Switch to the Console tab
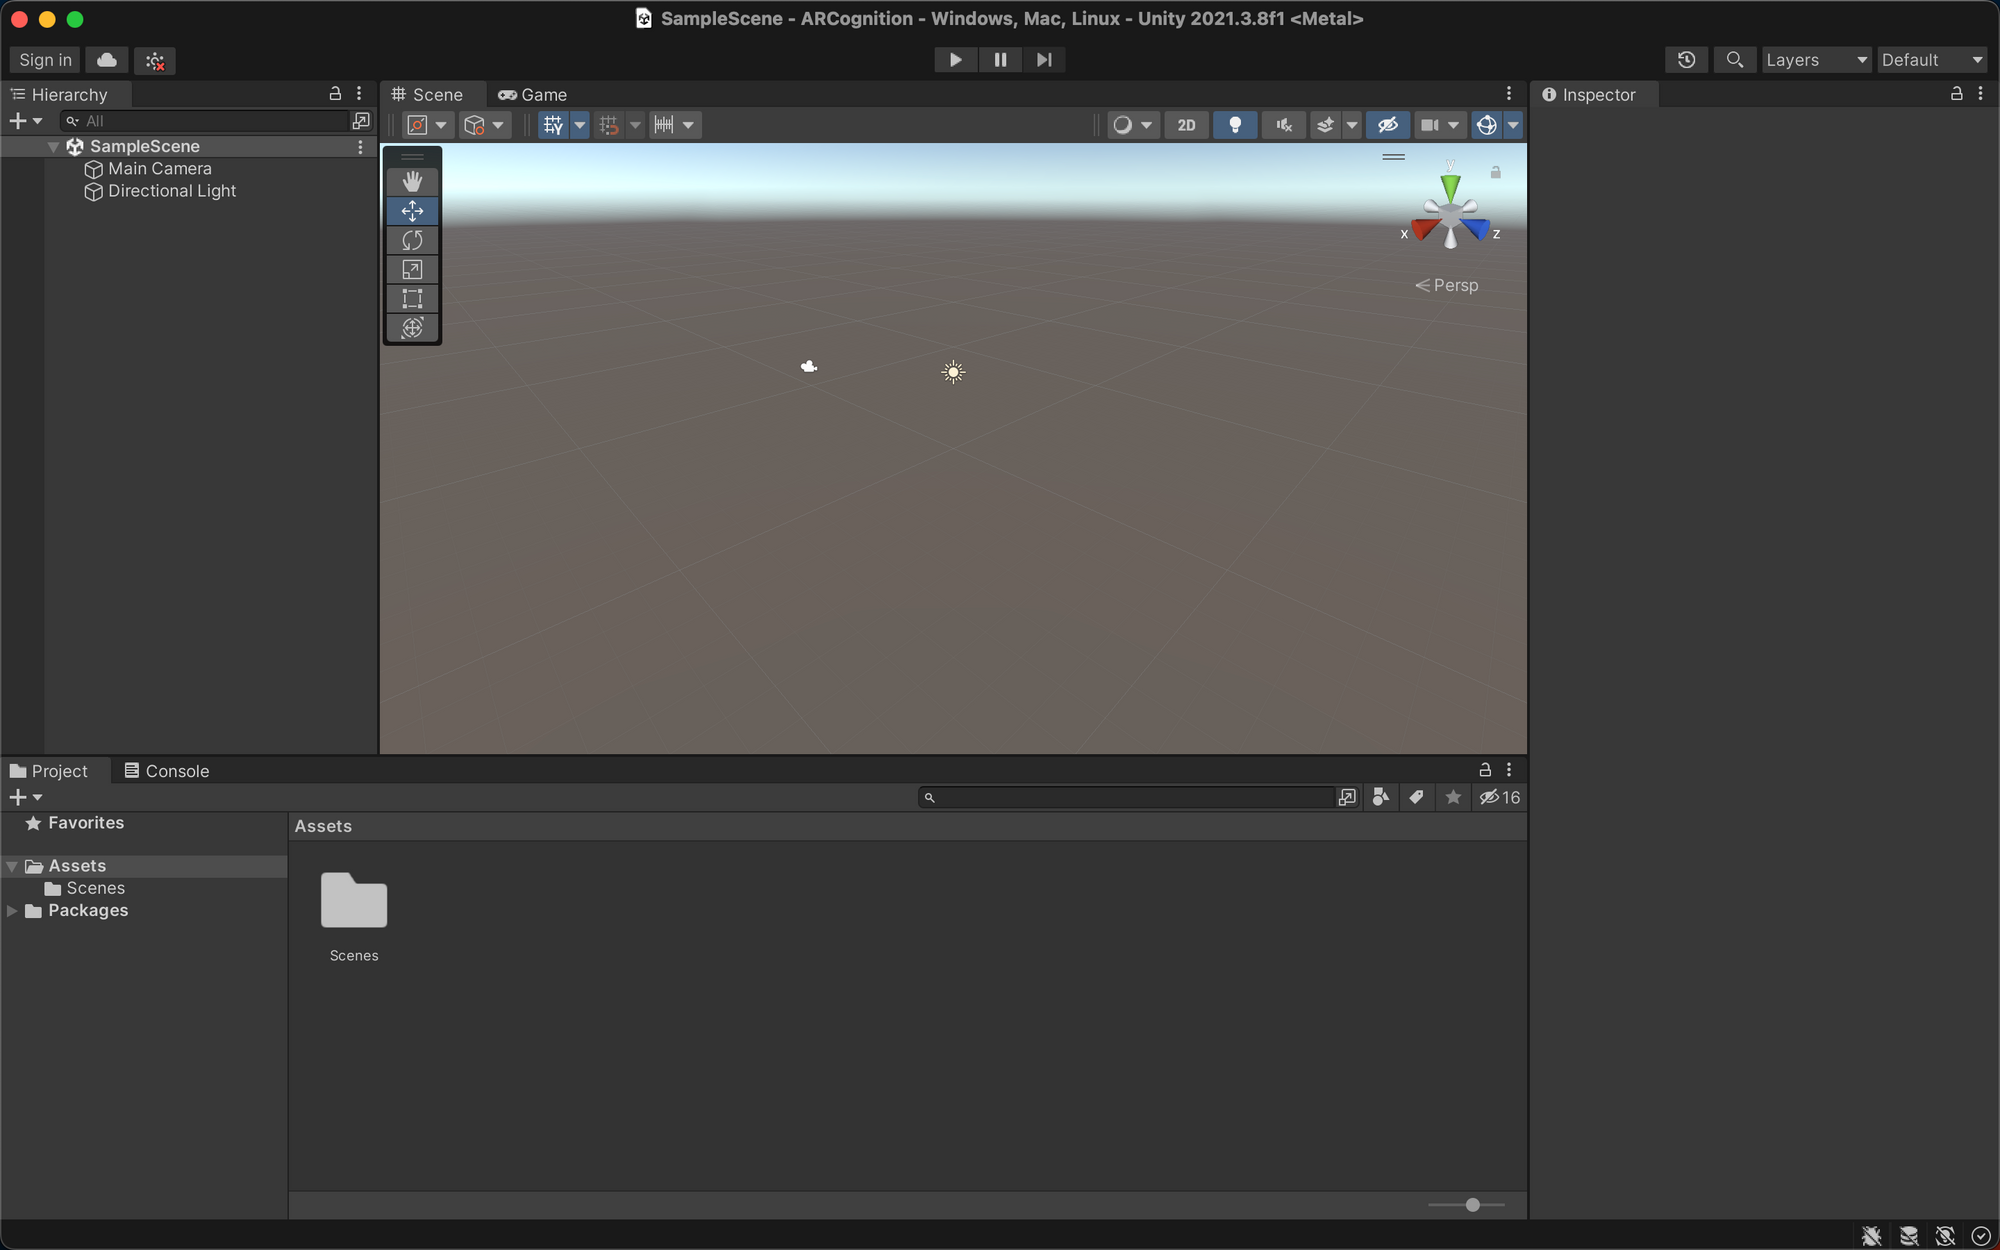The height and width of the screenshot is (1250, 2000). pyautogui.click(x=174, y=769)
